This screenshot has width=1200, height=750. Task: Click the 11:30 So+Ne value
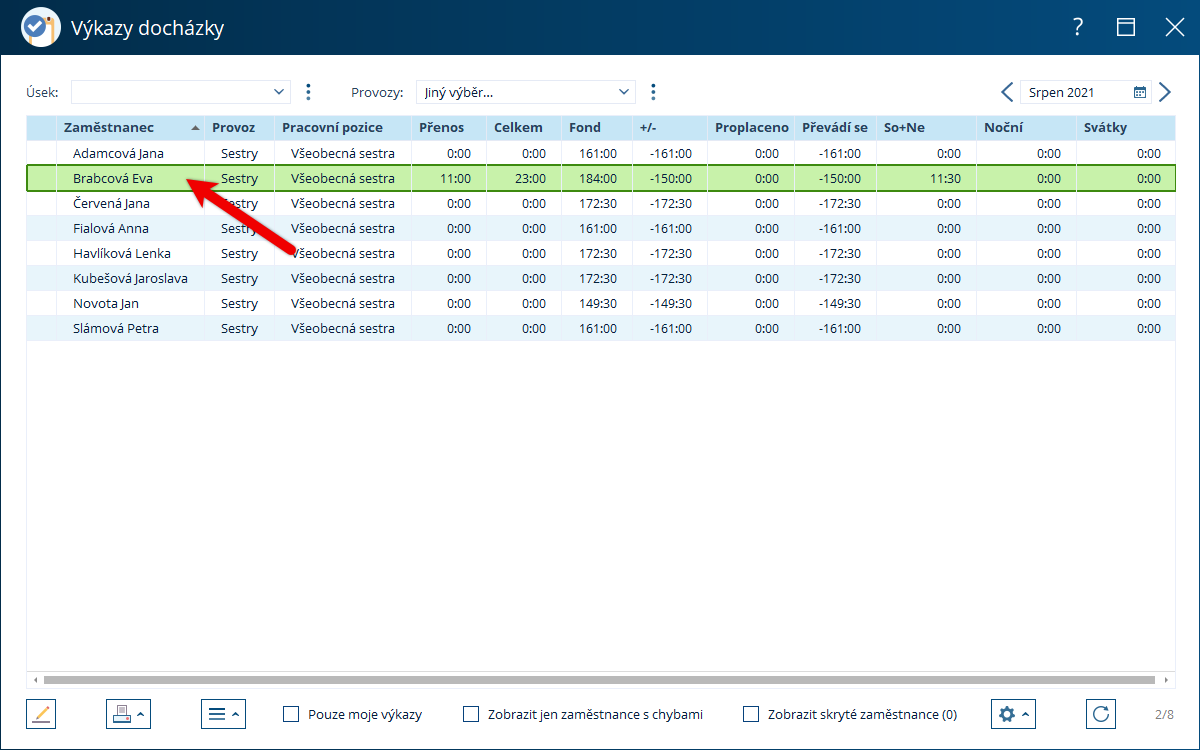(945, 179)
